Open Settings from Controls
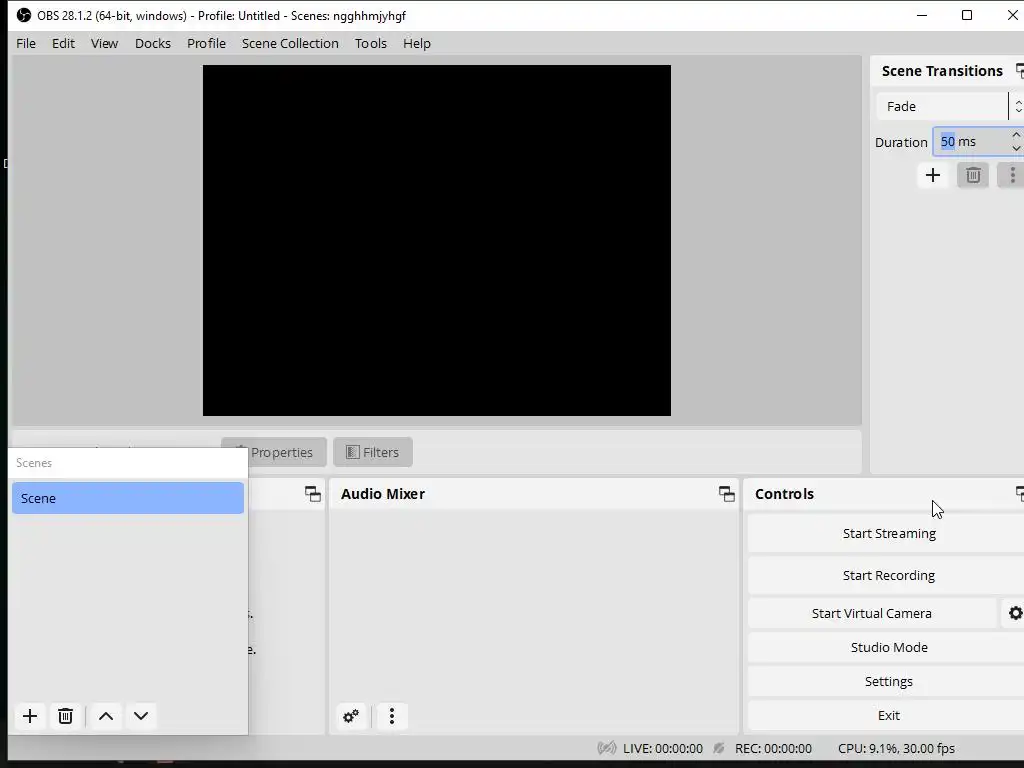Screen dimensions: 1024x768 click(x=889, y=681)
